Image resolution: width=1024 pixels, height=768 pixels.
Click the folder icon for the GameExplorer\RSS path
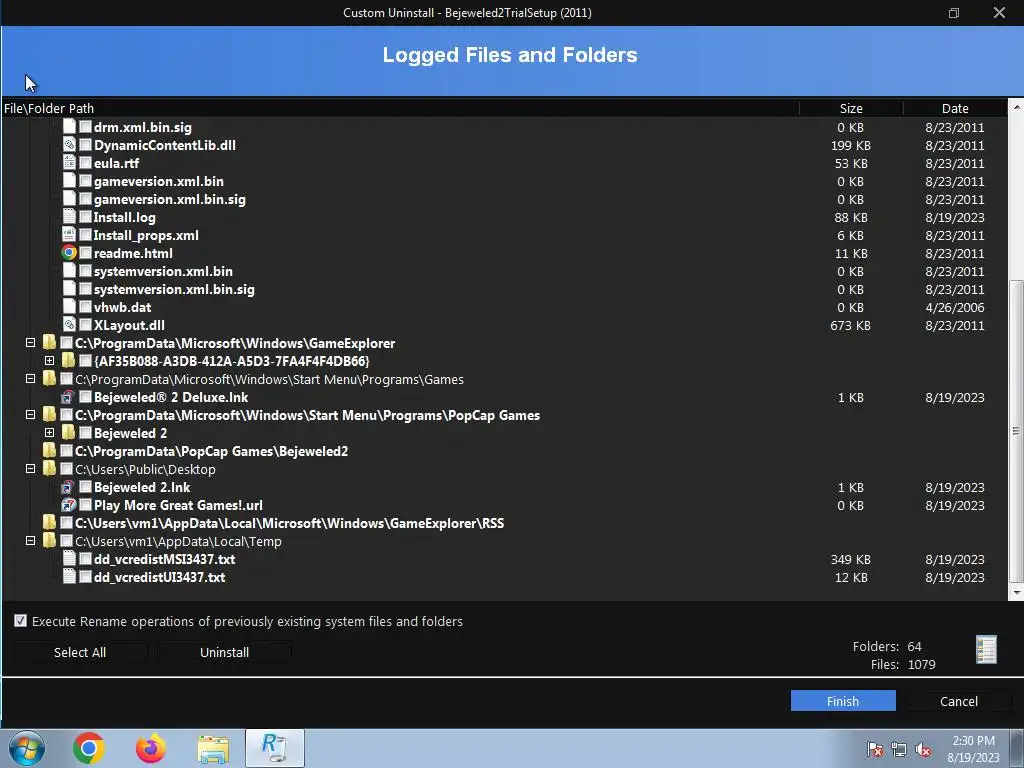50,522
